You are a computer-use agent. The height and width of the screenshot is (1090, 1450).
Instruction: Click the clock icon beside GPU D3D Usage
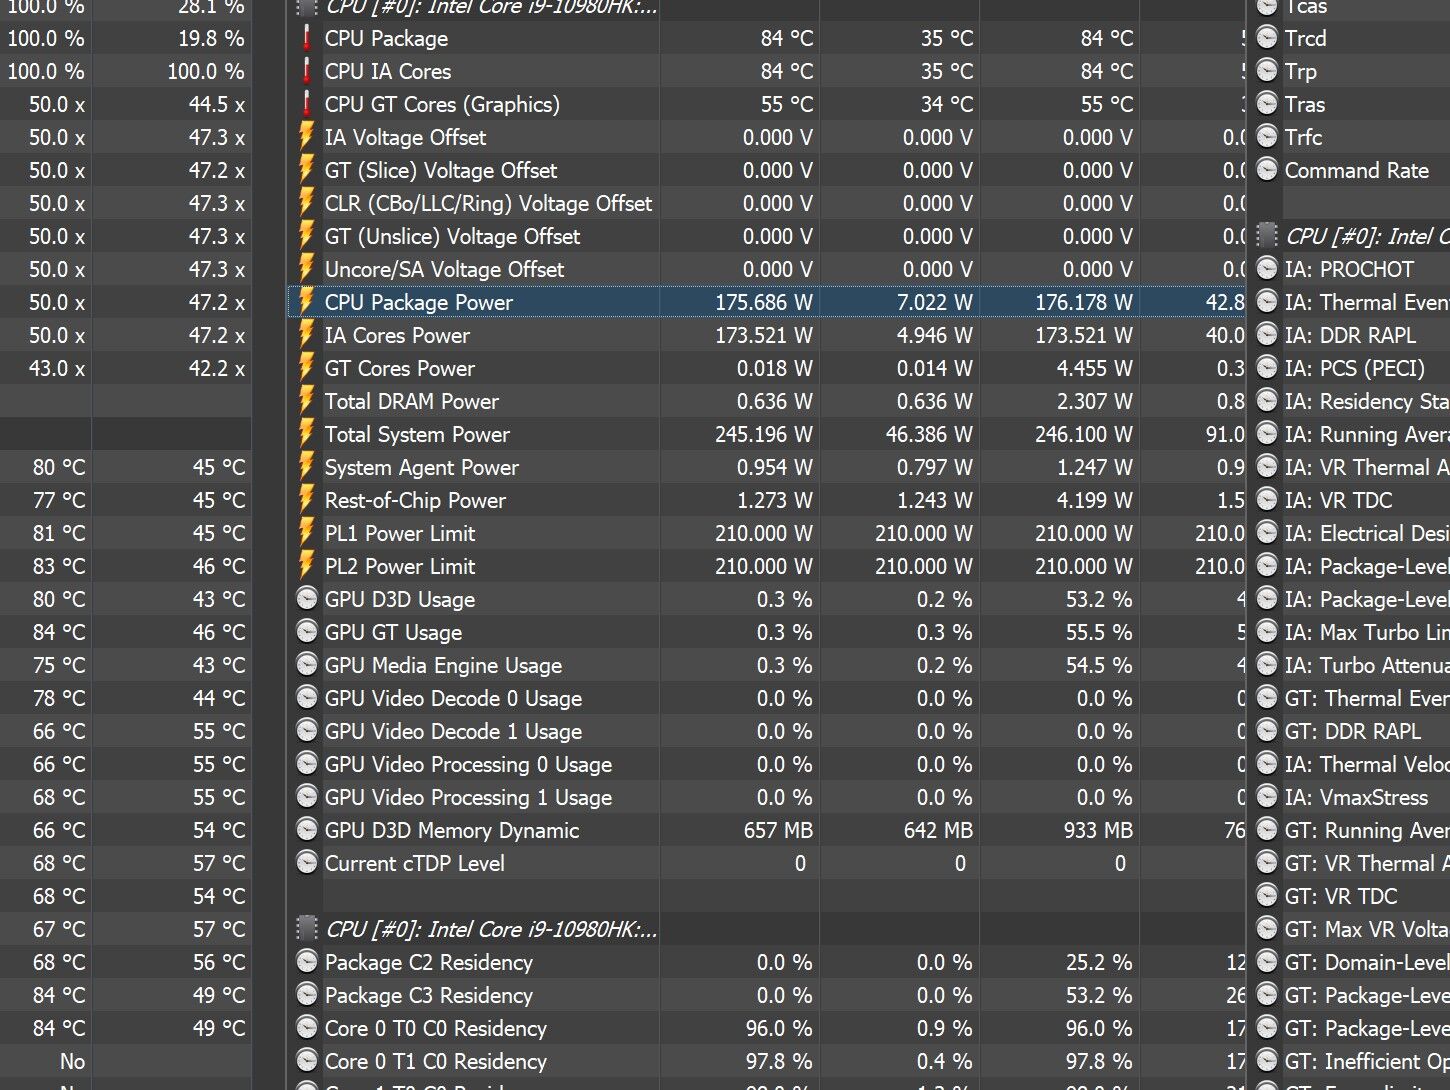pos(307,599)
